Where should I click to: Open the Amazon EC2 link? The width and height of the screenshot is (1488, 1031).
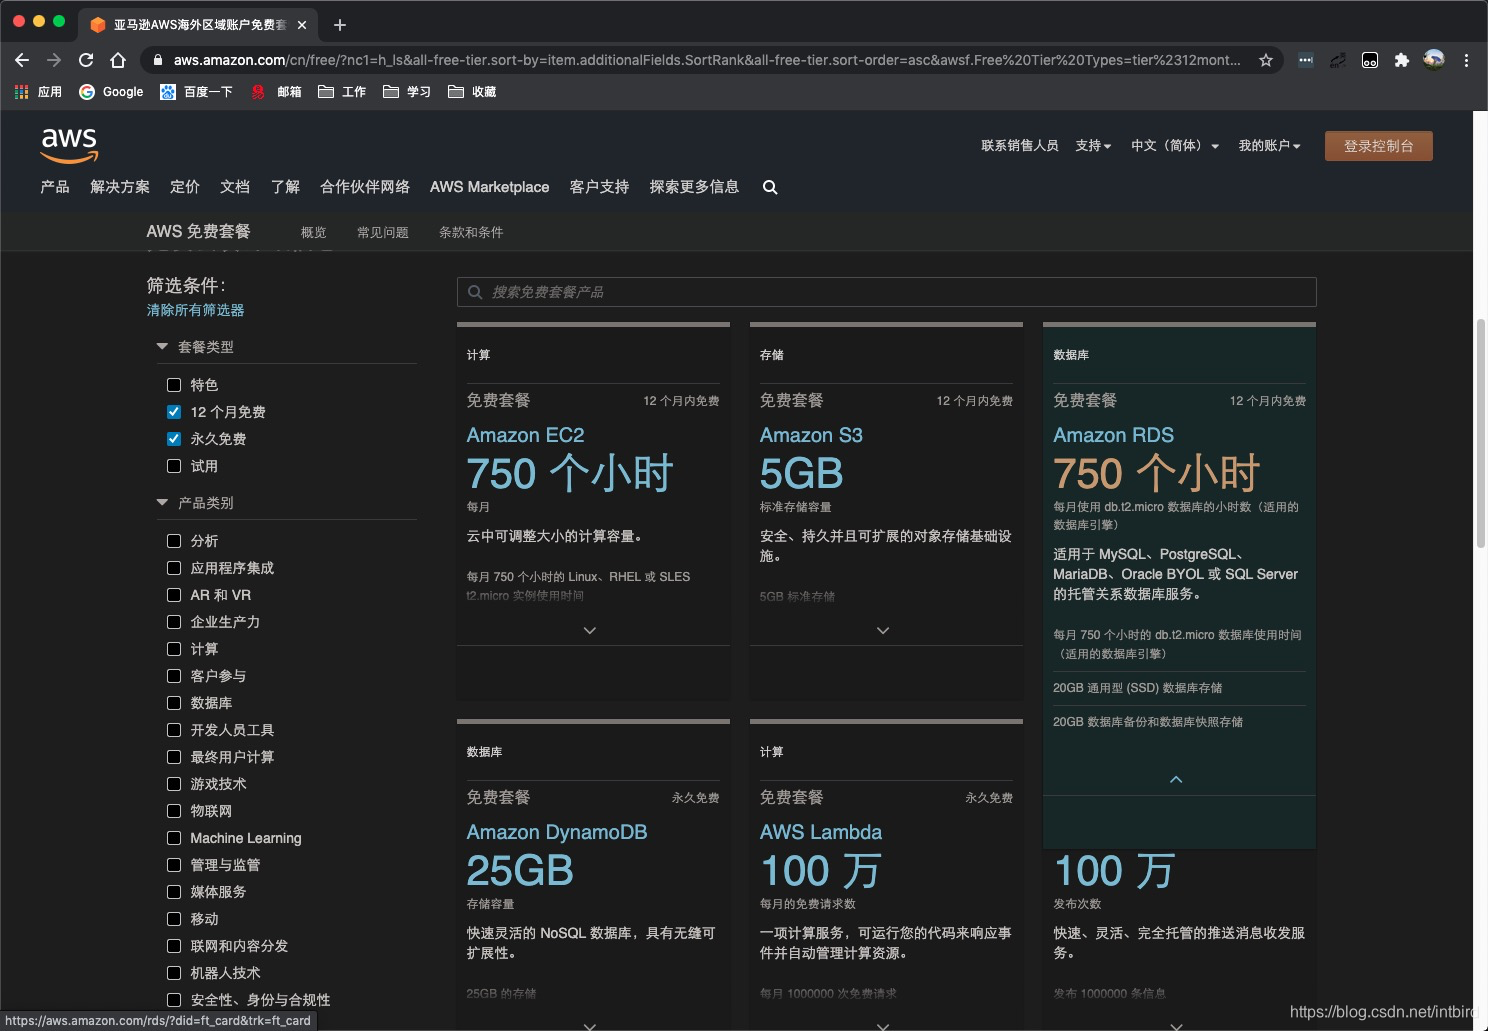(526, 435)
